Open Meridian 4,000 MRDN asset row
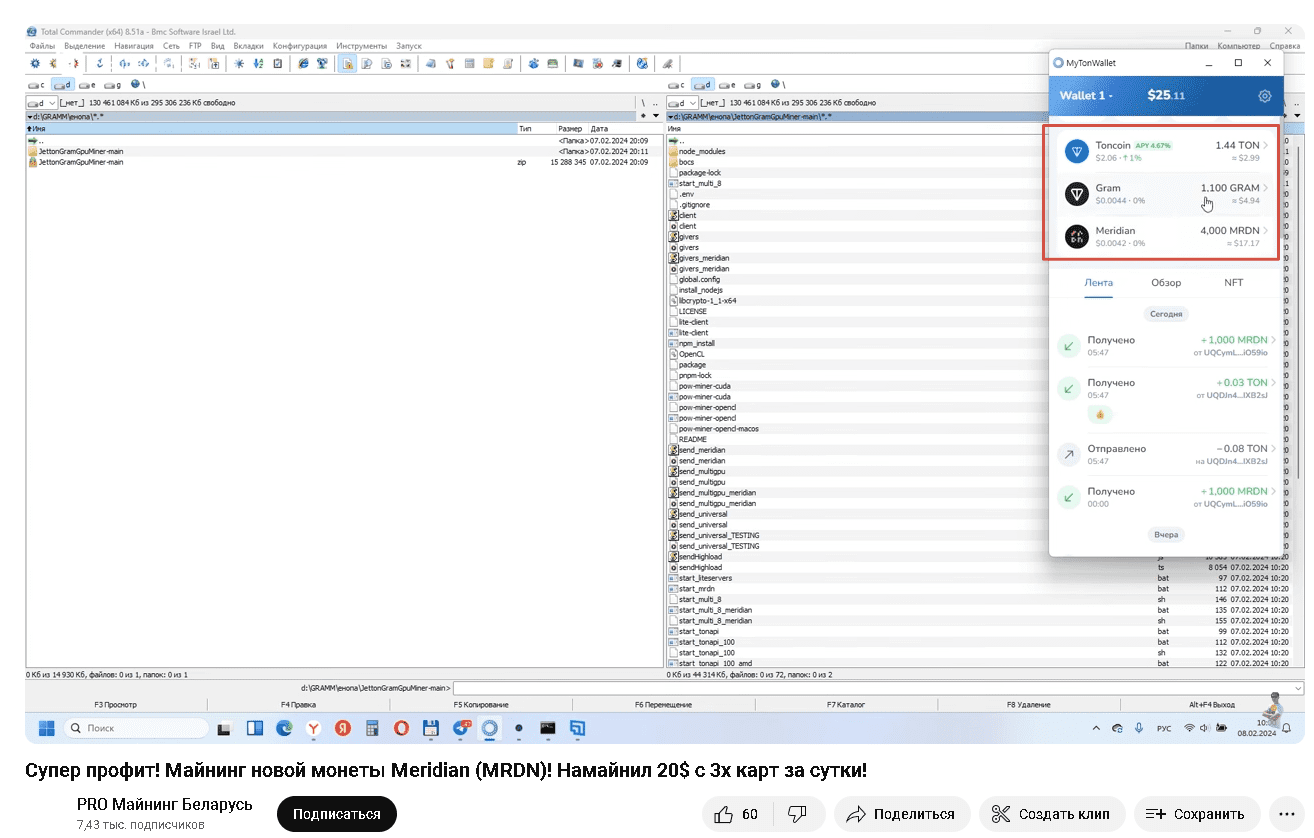The height and width of the screenshot is (838, 1314). pos(1165,236)
